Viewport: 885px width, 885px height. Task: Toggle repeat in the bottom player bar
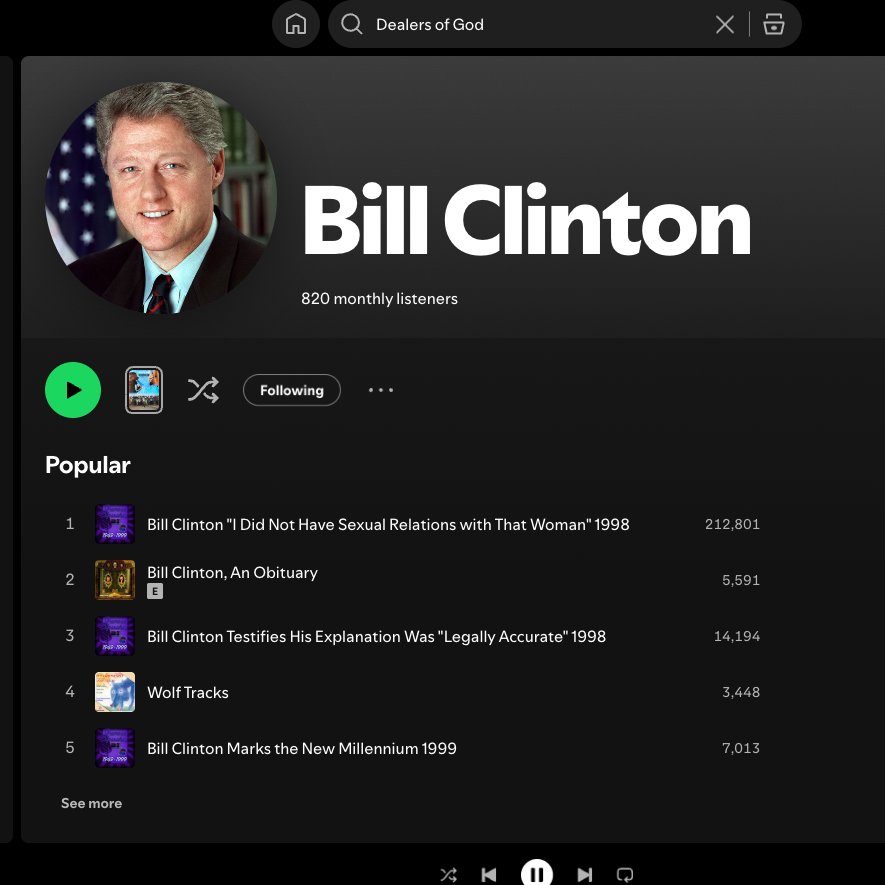(x=625, y=875)
